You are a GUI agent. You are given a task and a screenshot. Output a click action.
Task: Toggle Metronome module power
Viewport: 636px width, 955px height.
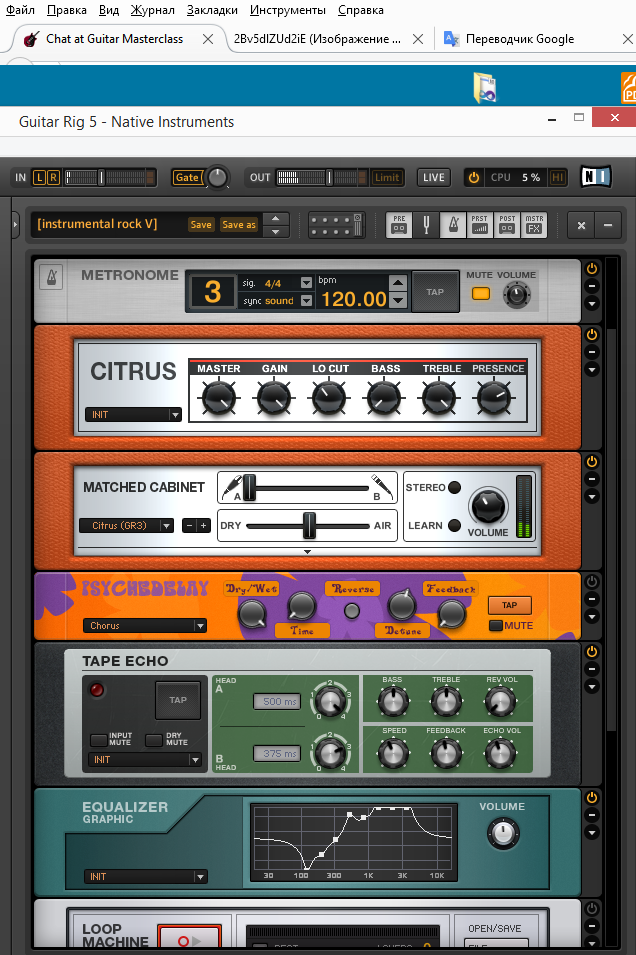pos(592,269)
